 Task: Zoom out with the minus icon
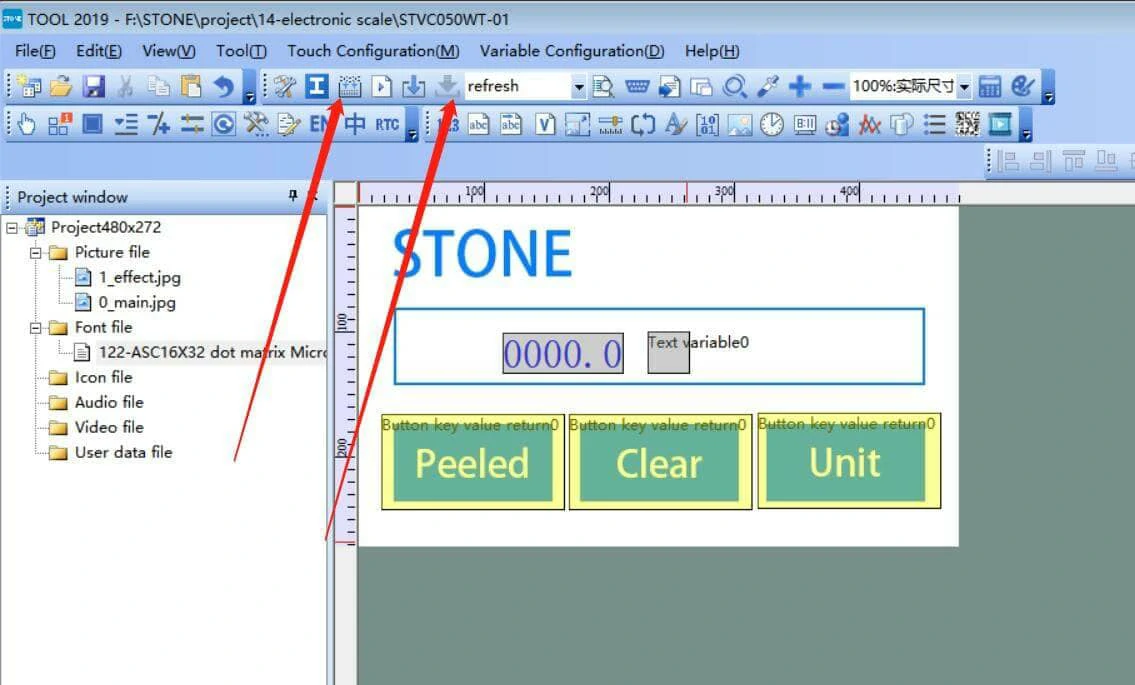coord(833,86)
